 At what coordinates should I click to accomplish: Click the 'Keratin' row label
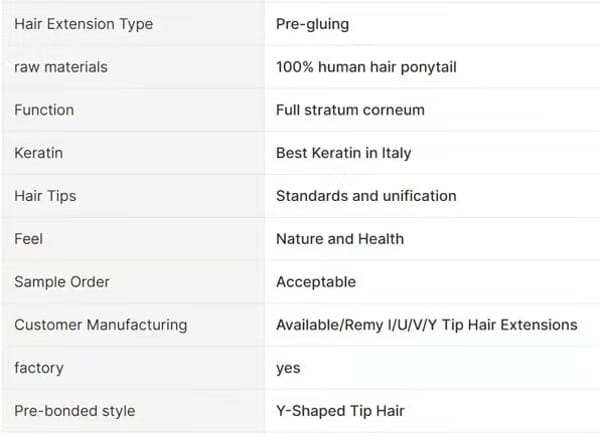coord(39,153)
